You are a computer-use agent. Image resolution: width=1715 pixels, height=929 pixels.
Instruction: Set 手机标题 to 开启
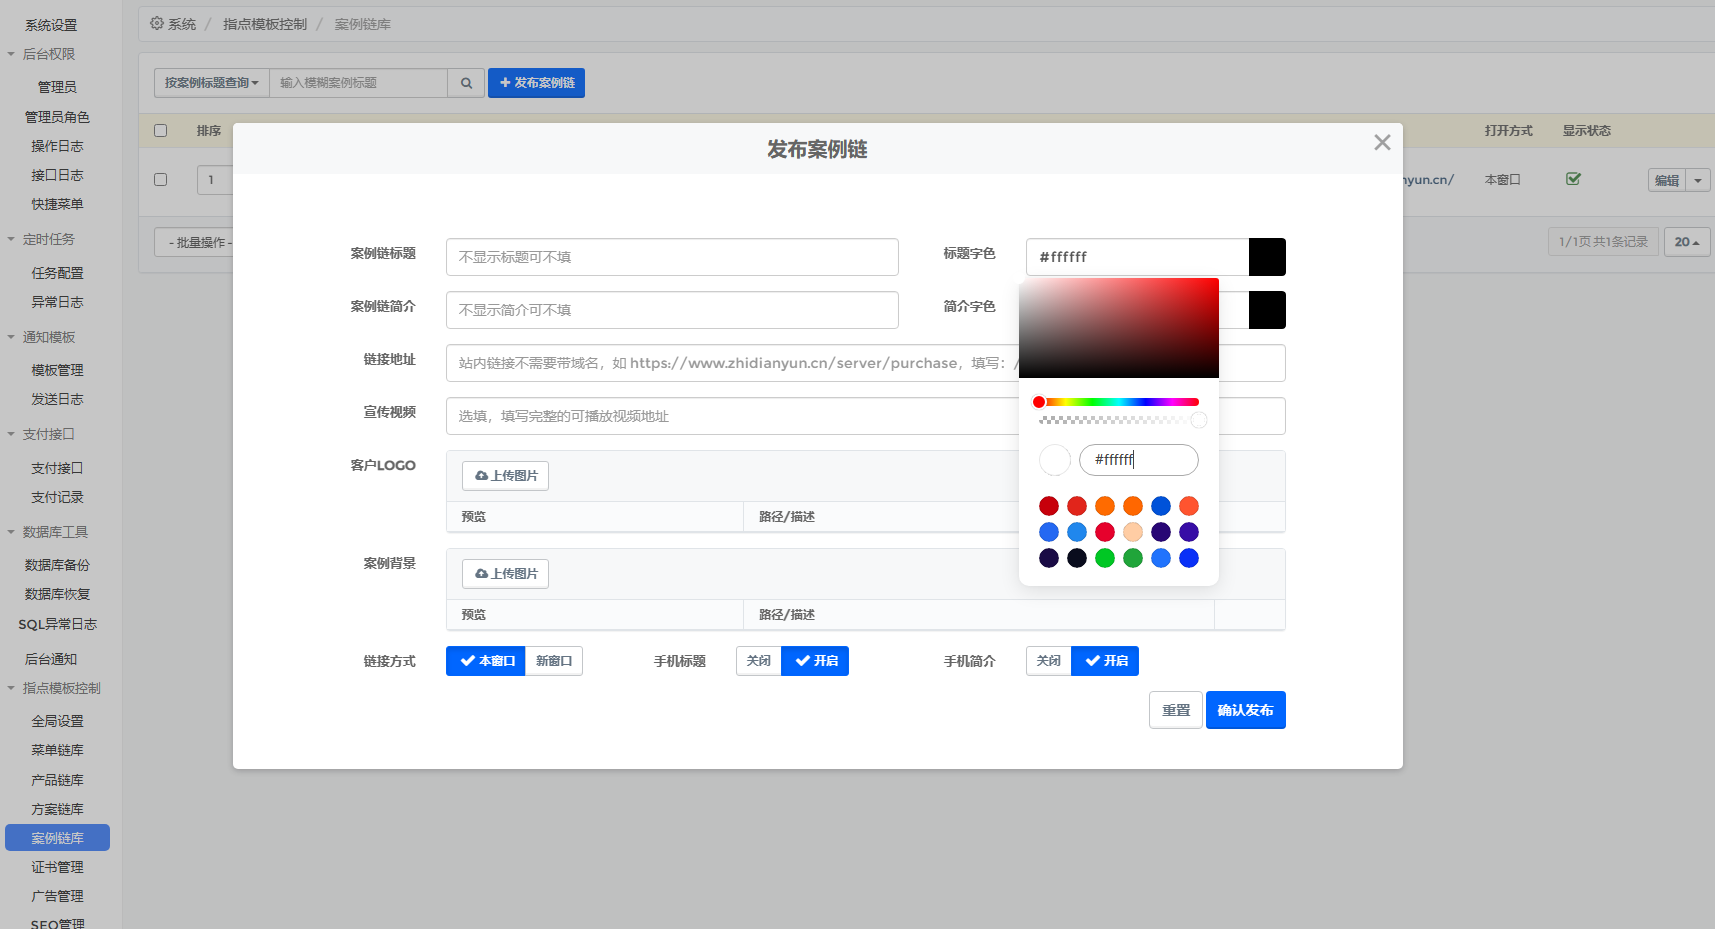815,661
